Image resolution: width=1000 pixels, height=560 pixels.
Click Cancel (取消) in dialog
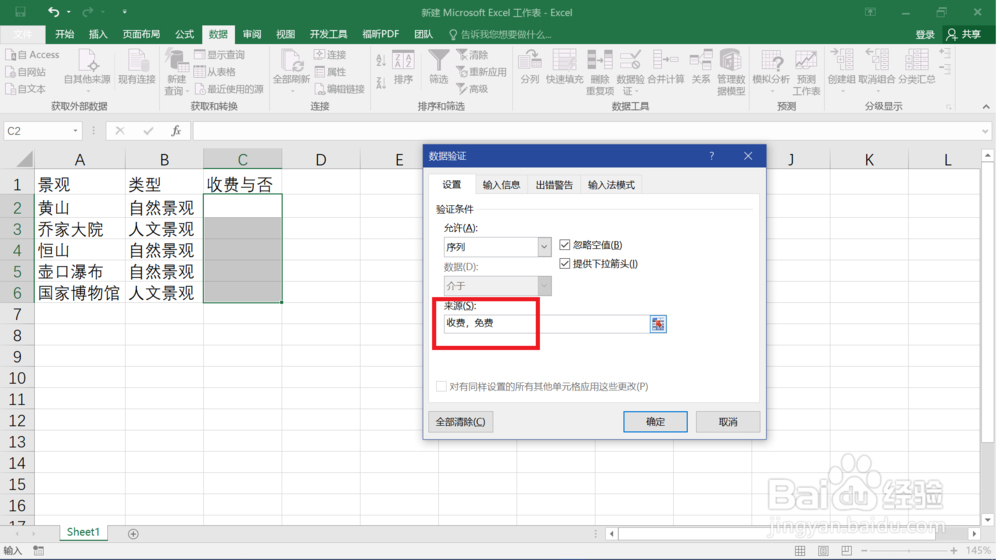click(728, 422)
